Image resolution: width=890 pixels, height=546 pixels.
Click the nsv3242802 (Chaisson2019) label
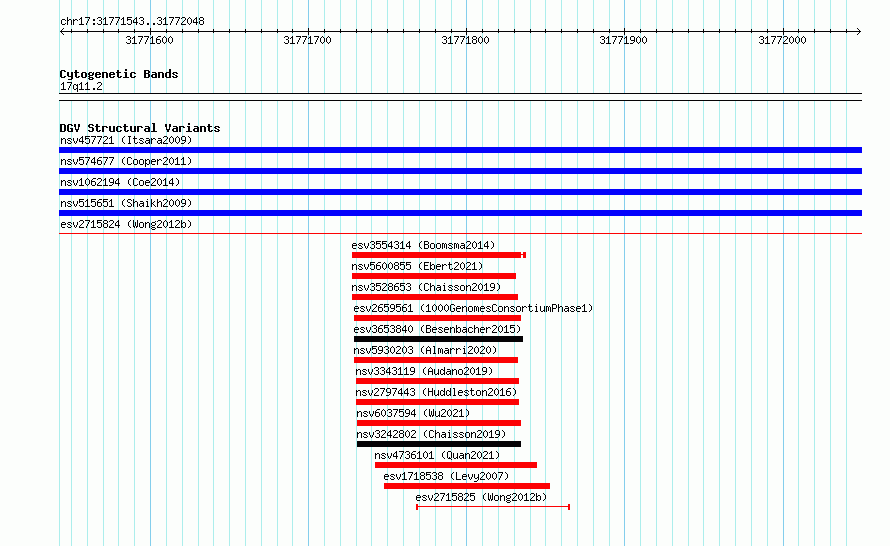point(431,434)
